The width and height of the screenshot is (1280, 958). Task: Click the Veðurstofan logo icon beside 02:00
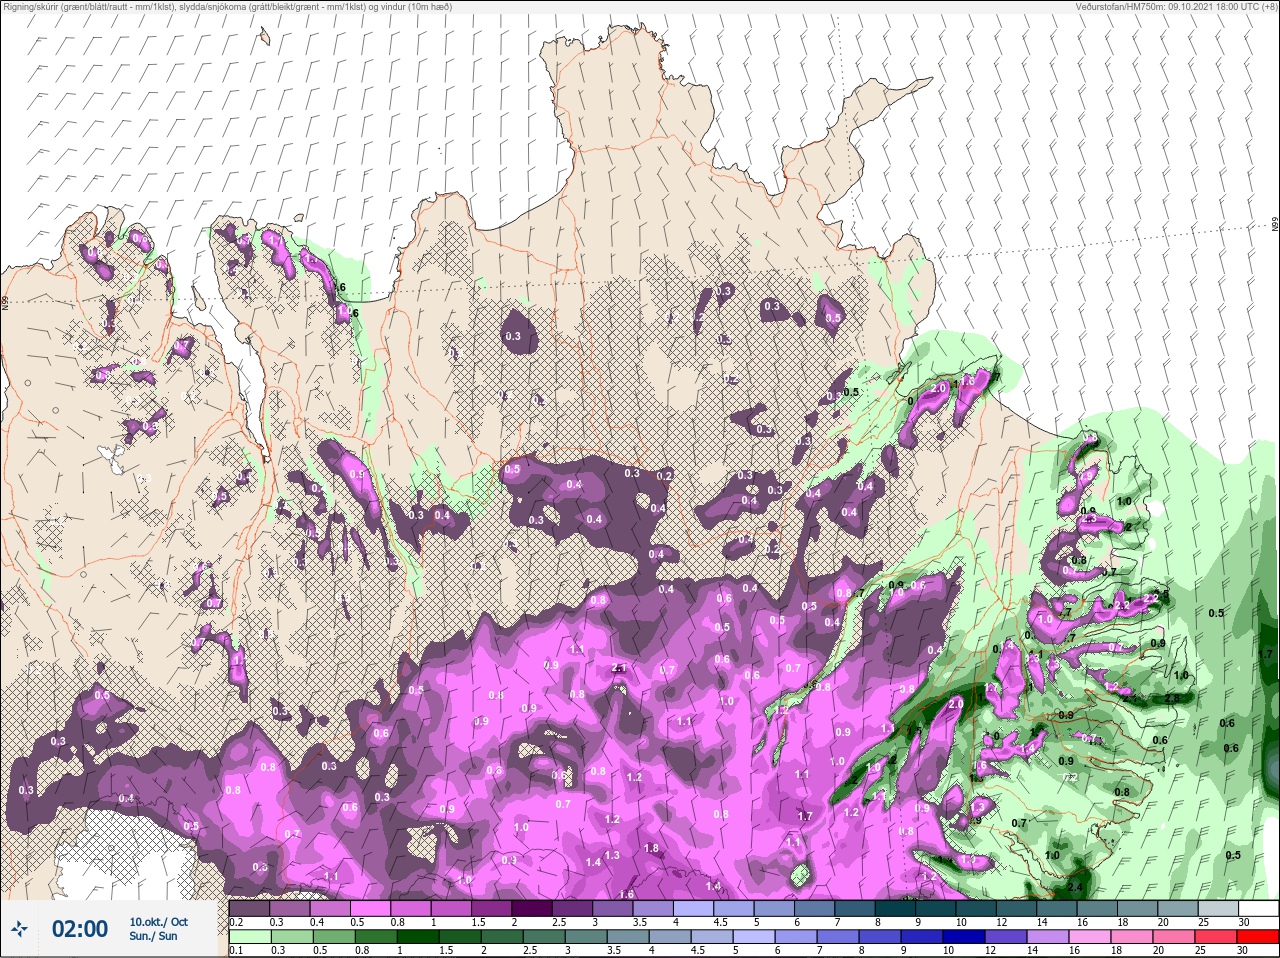pos(20,929)
